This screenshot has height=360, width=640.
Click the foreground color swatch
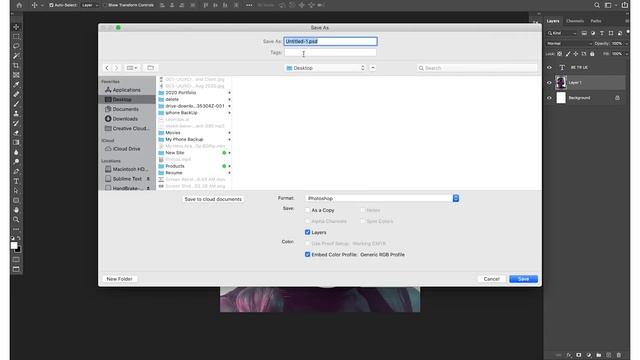(14, 245)
